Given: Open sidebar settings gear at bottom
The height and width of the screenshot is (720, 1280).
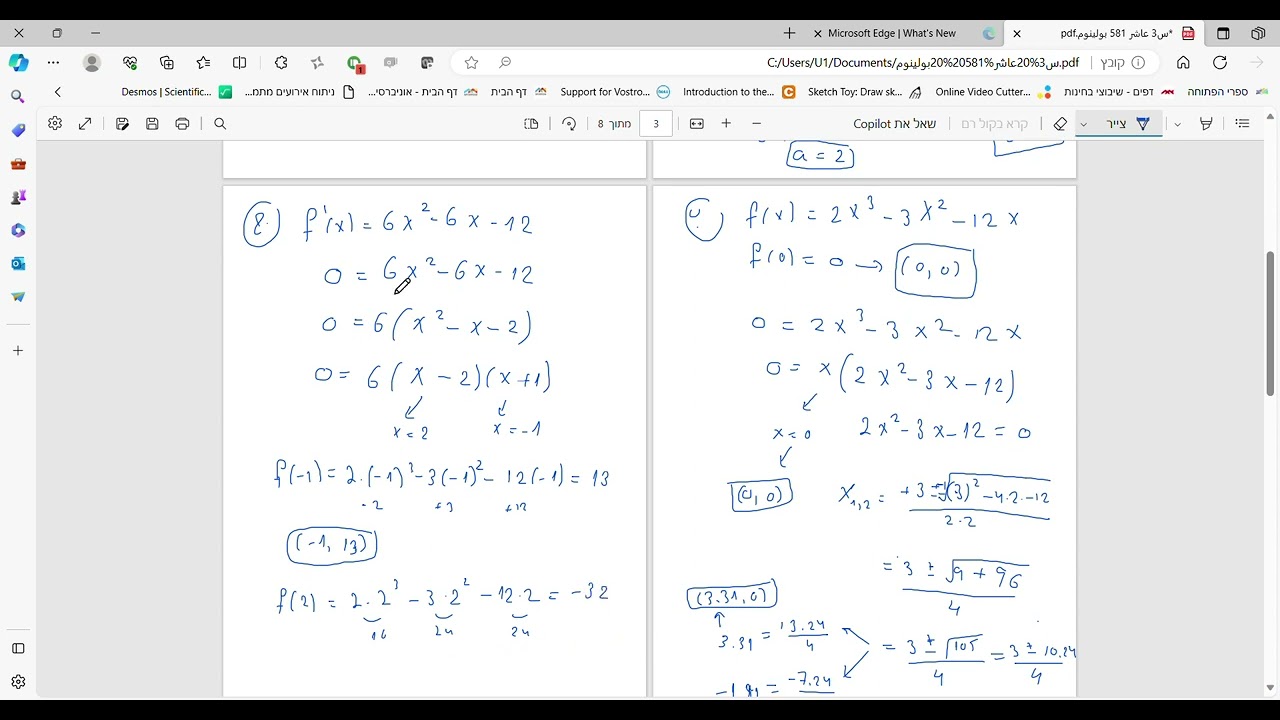Looking at the screenshot, I should (18, 682).
